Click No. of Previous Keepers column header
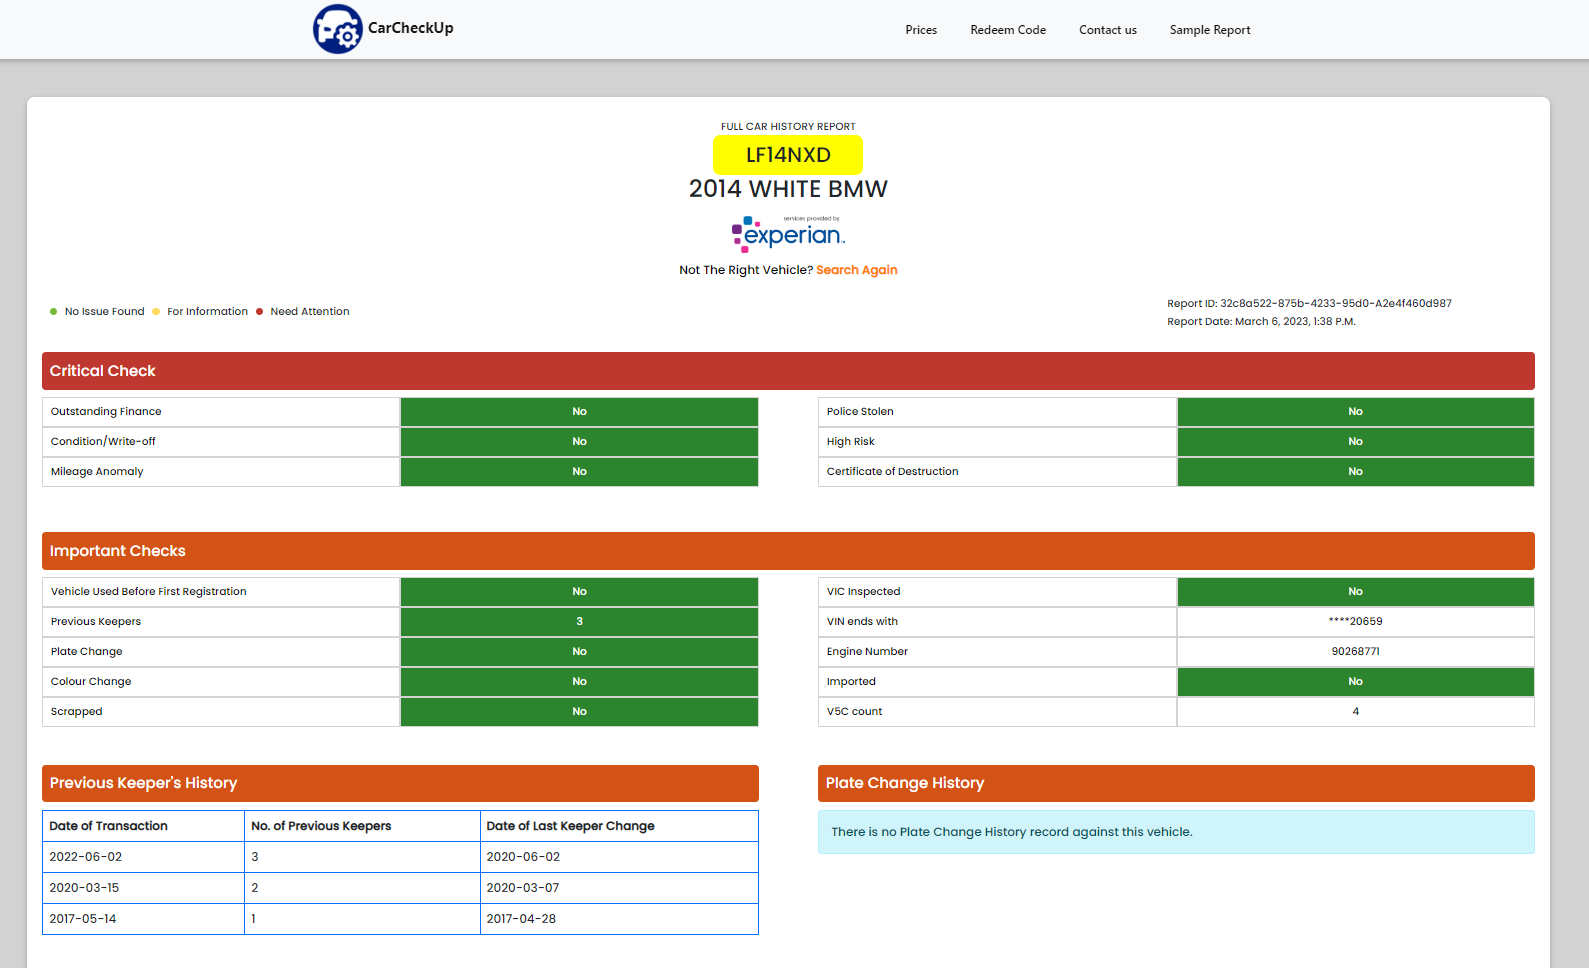Image resolution: width=1589 pixels, height=968 pixels. click(362, 826)
